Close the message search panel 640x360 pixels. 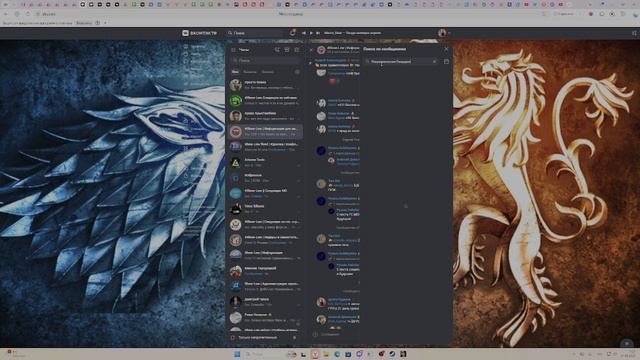pyautogui.click(x=446, y=49)
